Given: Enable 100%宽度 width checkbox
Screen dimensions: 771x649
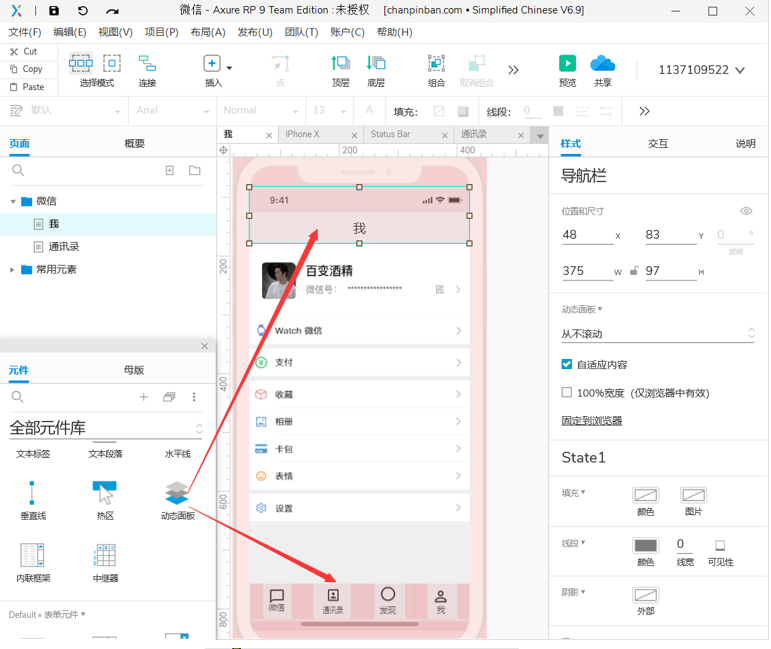Looking at the screenshot, I should pos(567,392).
